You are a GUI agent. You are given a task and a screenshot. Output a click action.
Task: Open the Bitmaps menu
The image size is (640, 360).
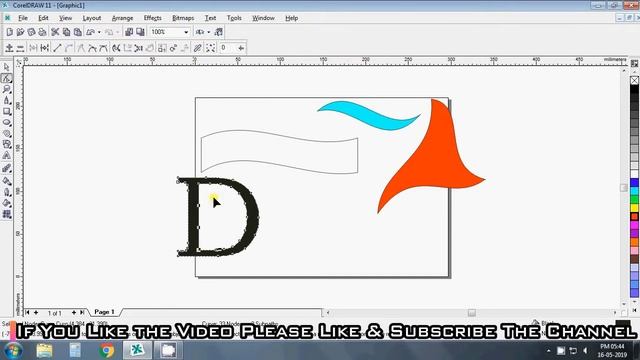183,18
